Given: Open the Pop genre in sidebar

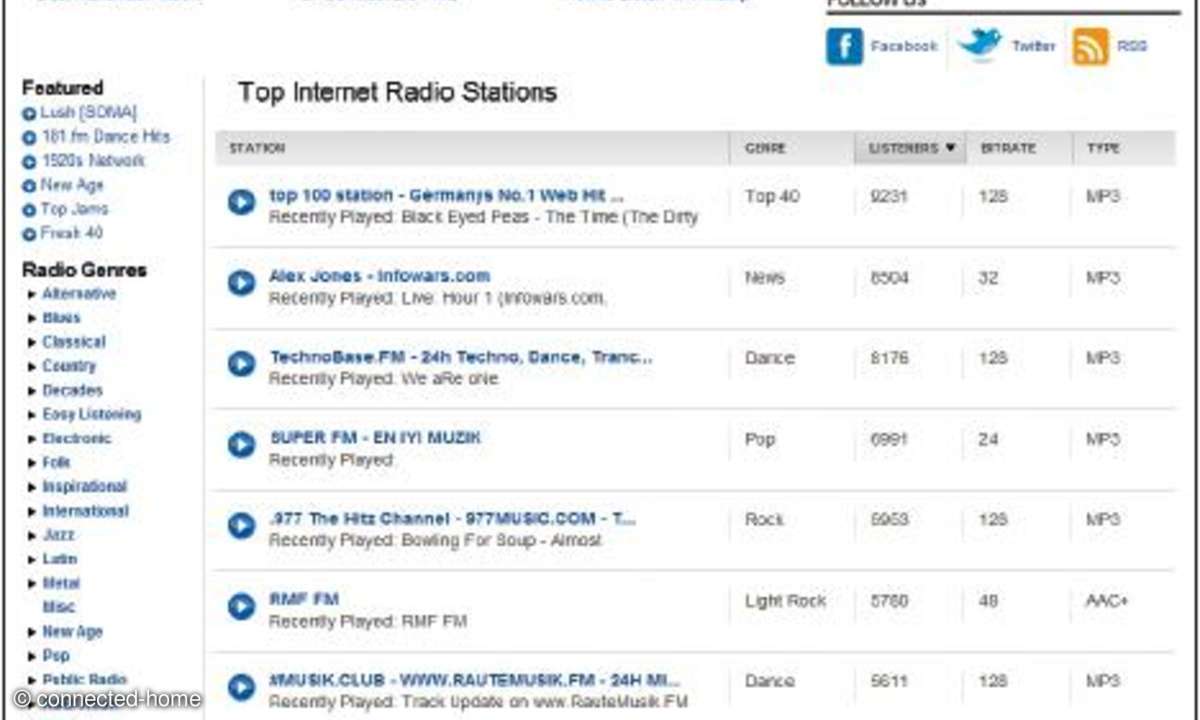Looking at the screenshot, I should click(56, 655).
